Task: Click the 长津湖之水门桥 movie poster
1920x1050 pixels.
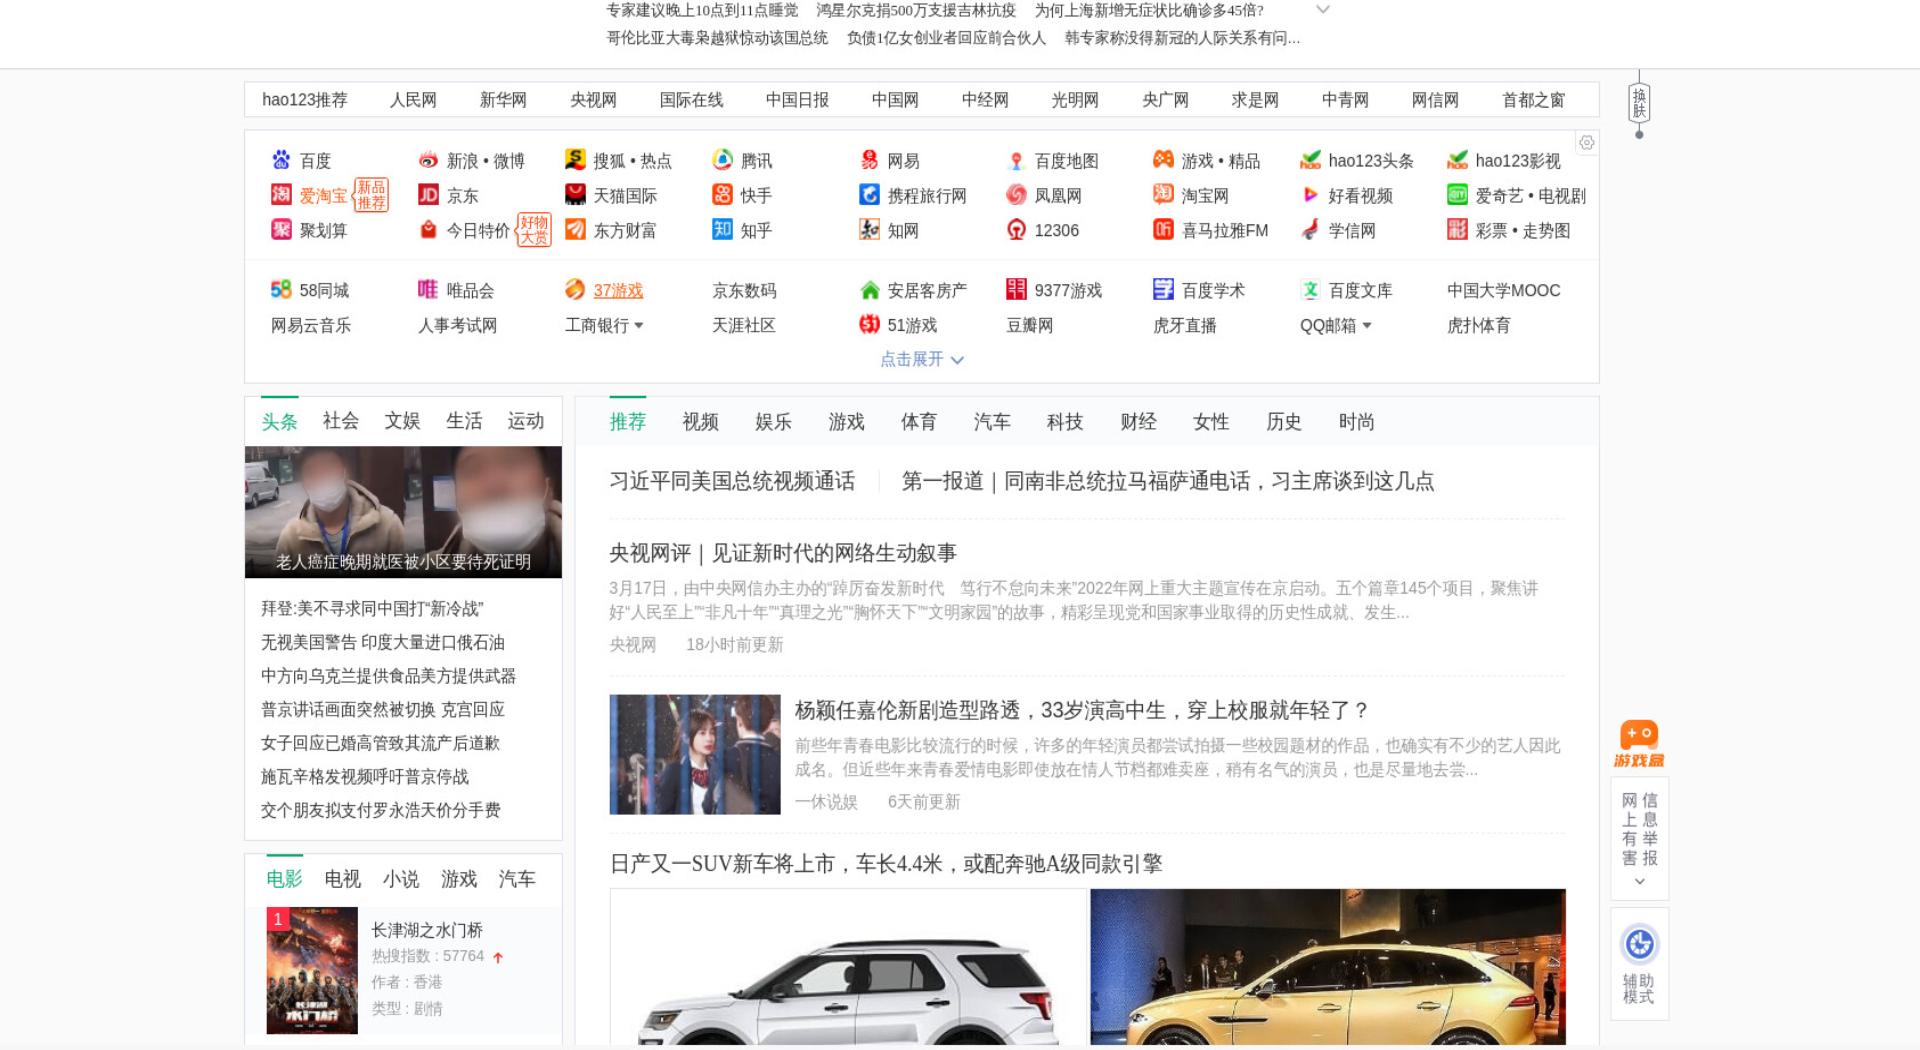Action: coord(312,970)
